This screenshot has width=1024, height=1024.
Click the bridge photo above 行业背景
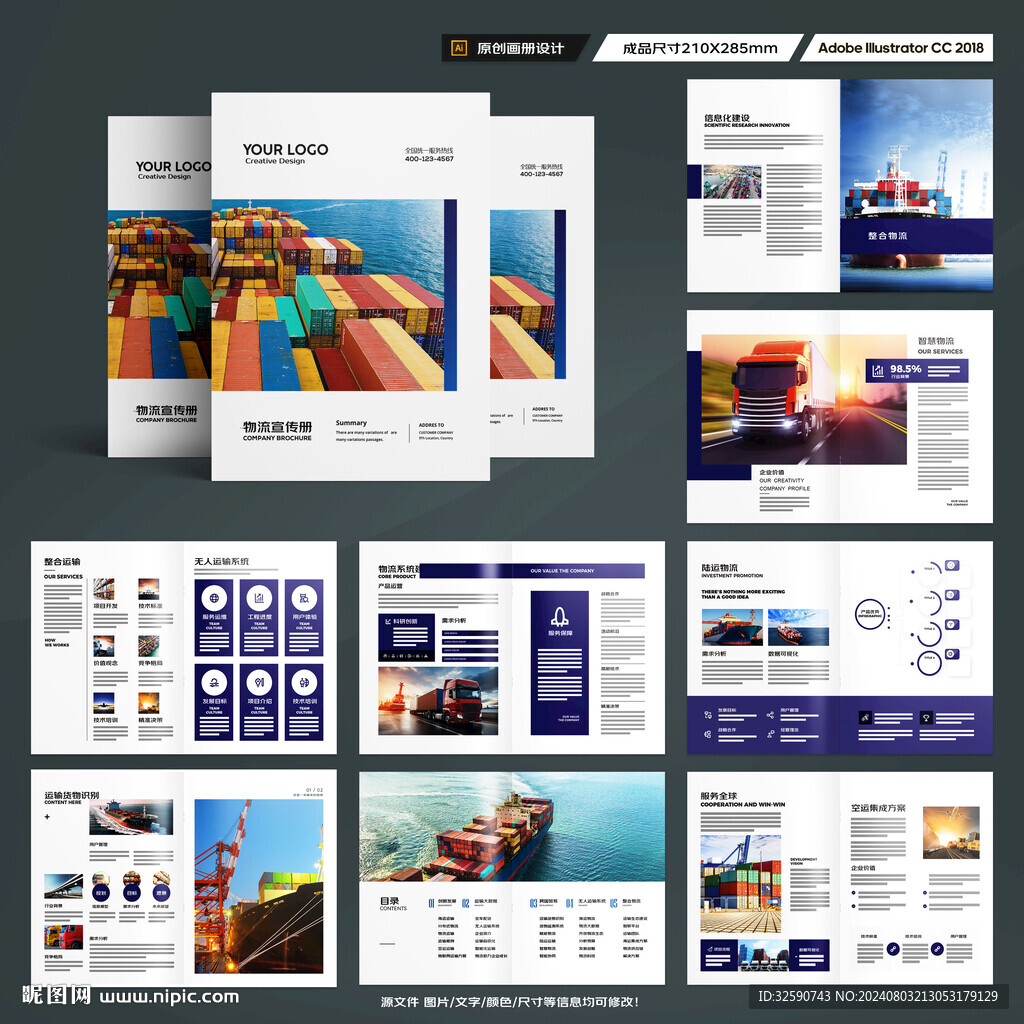tap(63, 887)
